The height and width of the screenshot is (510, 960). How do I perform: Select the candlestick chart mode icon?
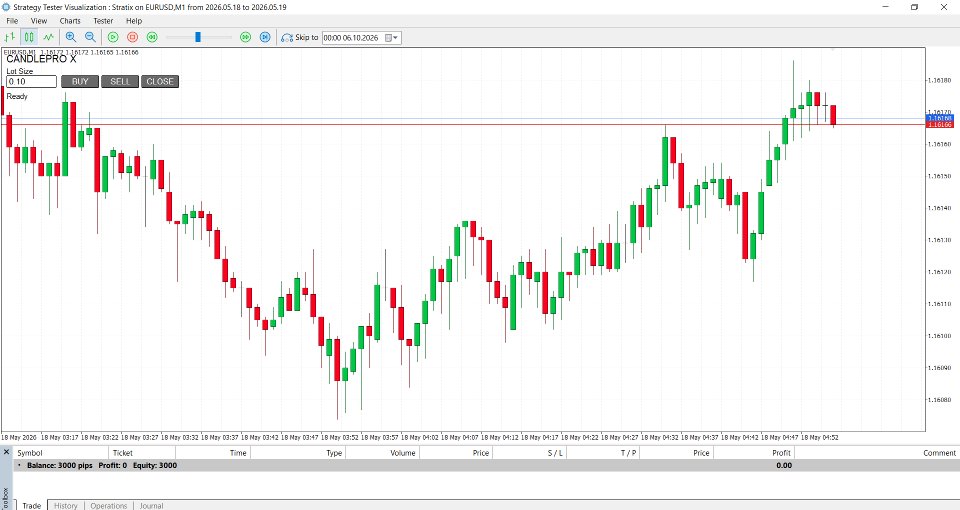(x=29, y=37)
